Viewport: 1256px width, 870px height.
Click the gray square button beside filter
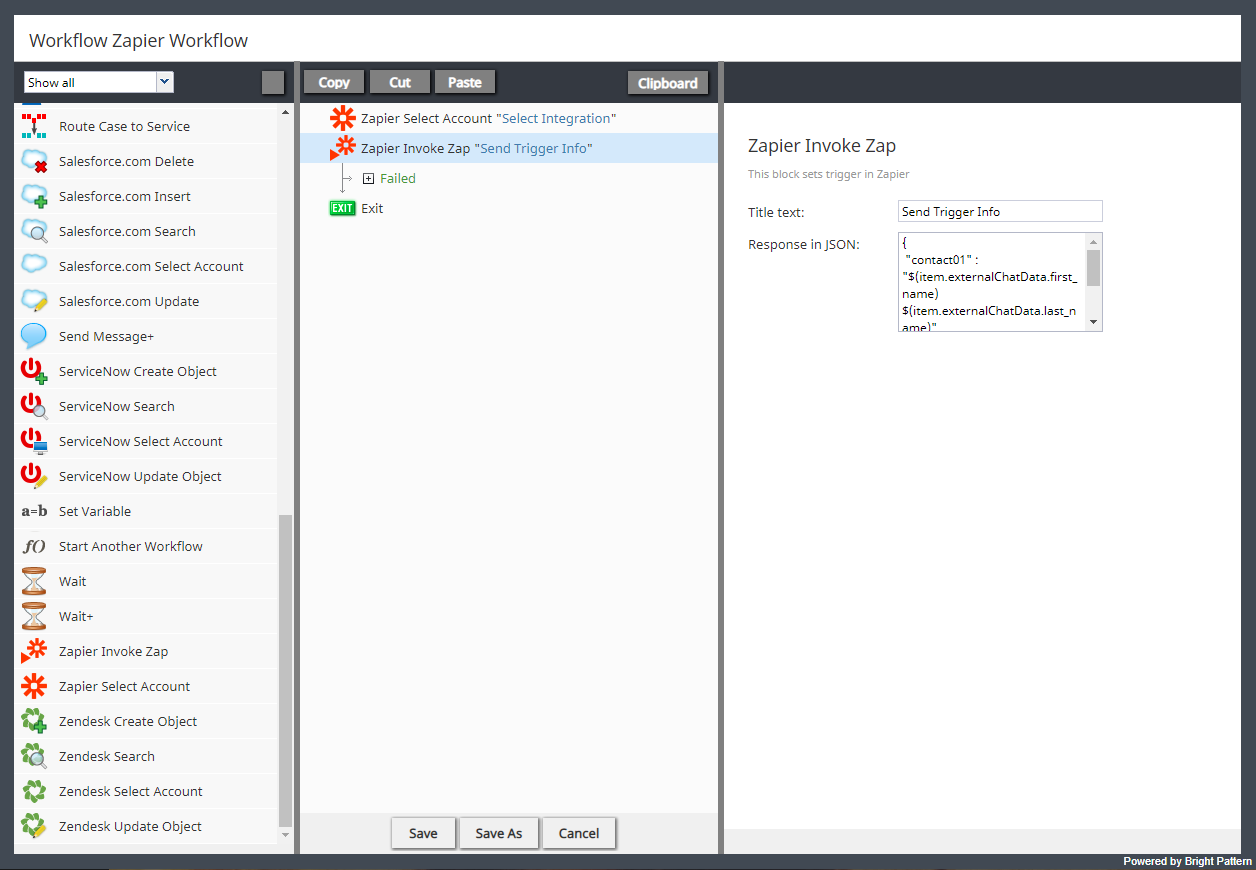tap(273, 83)
